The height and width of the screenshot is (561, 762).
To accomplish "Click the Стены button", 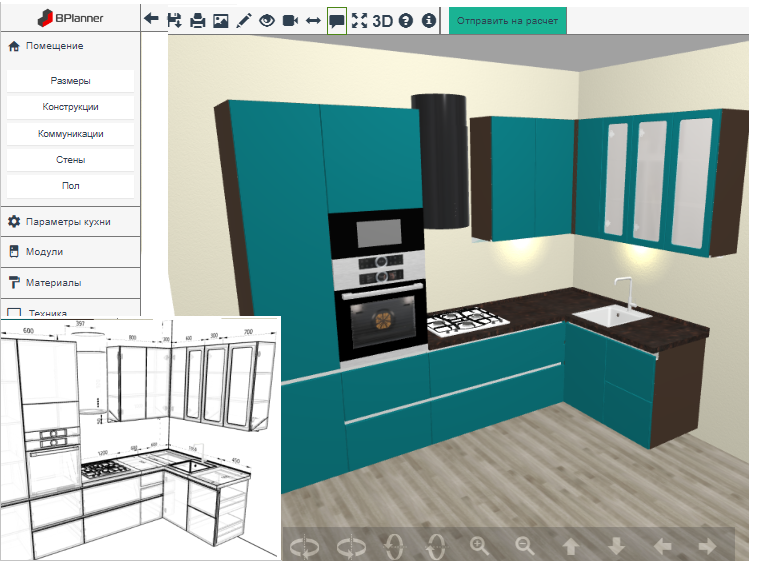I will (70, 159).
